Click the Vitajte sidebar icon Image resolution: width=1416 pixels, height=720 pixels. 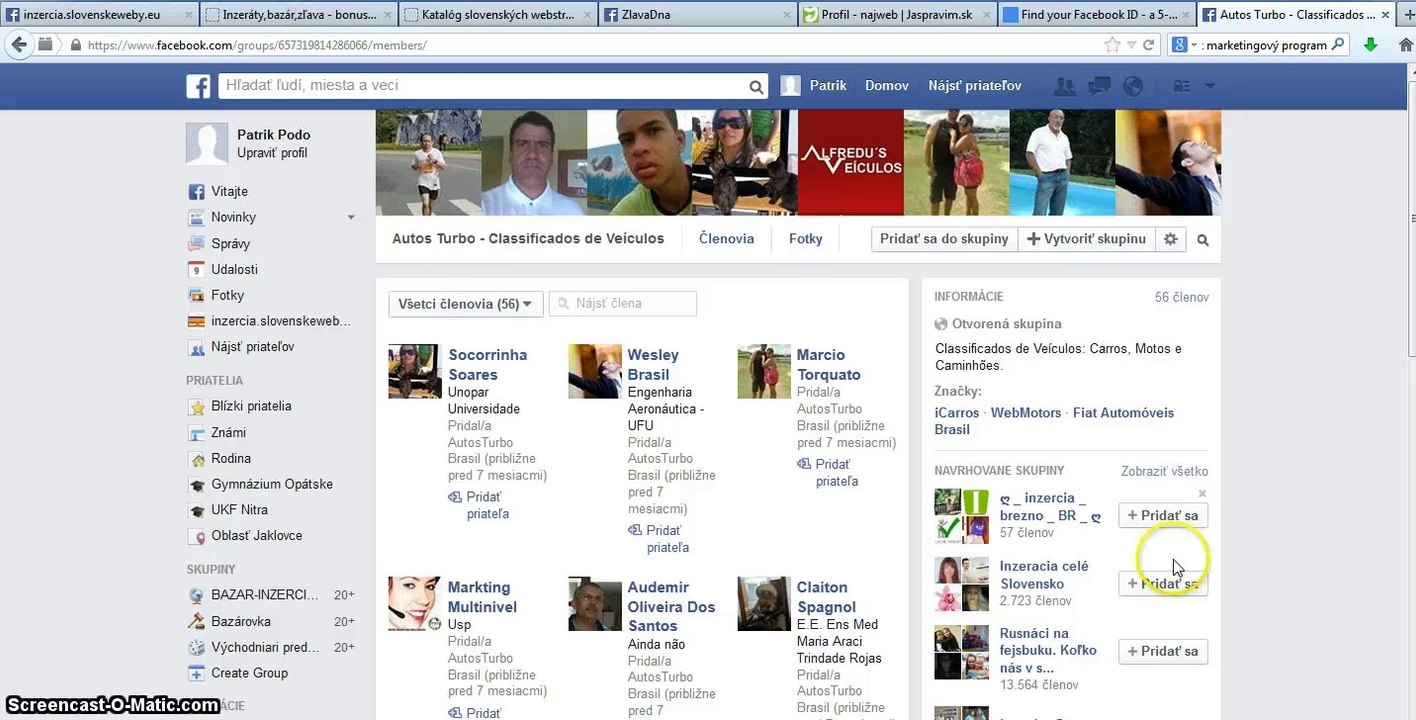196,191
